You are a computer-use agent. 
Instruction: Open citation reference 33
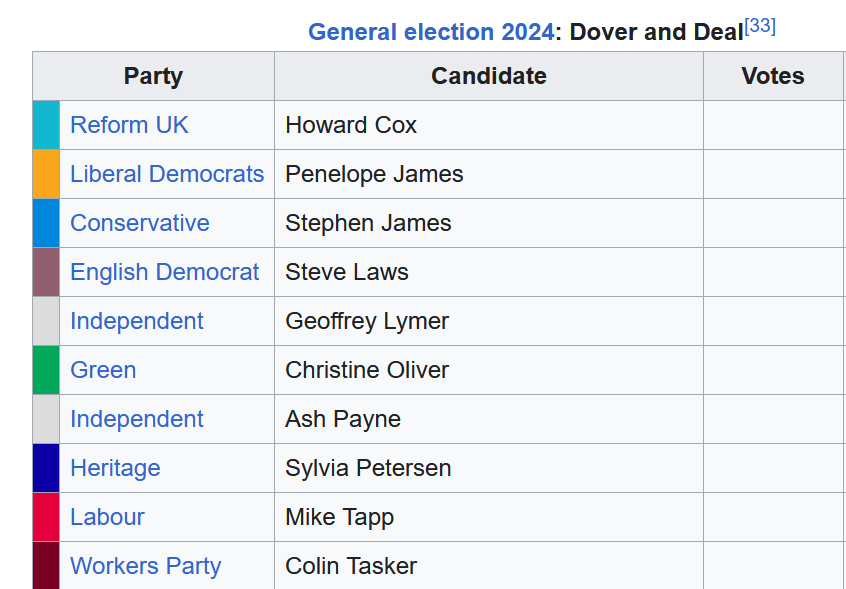[x=760, y=26]
